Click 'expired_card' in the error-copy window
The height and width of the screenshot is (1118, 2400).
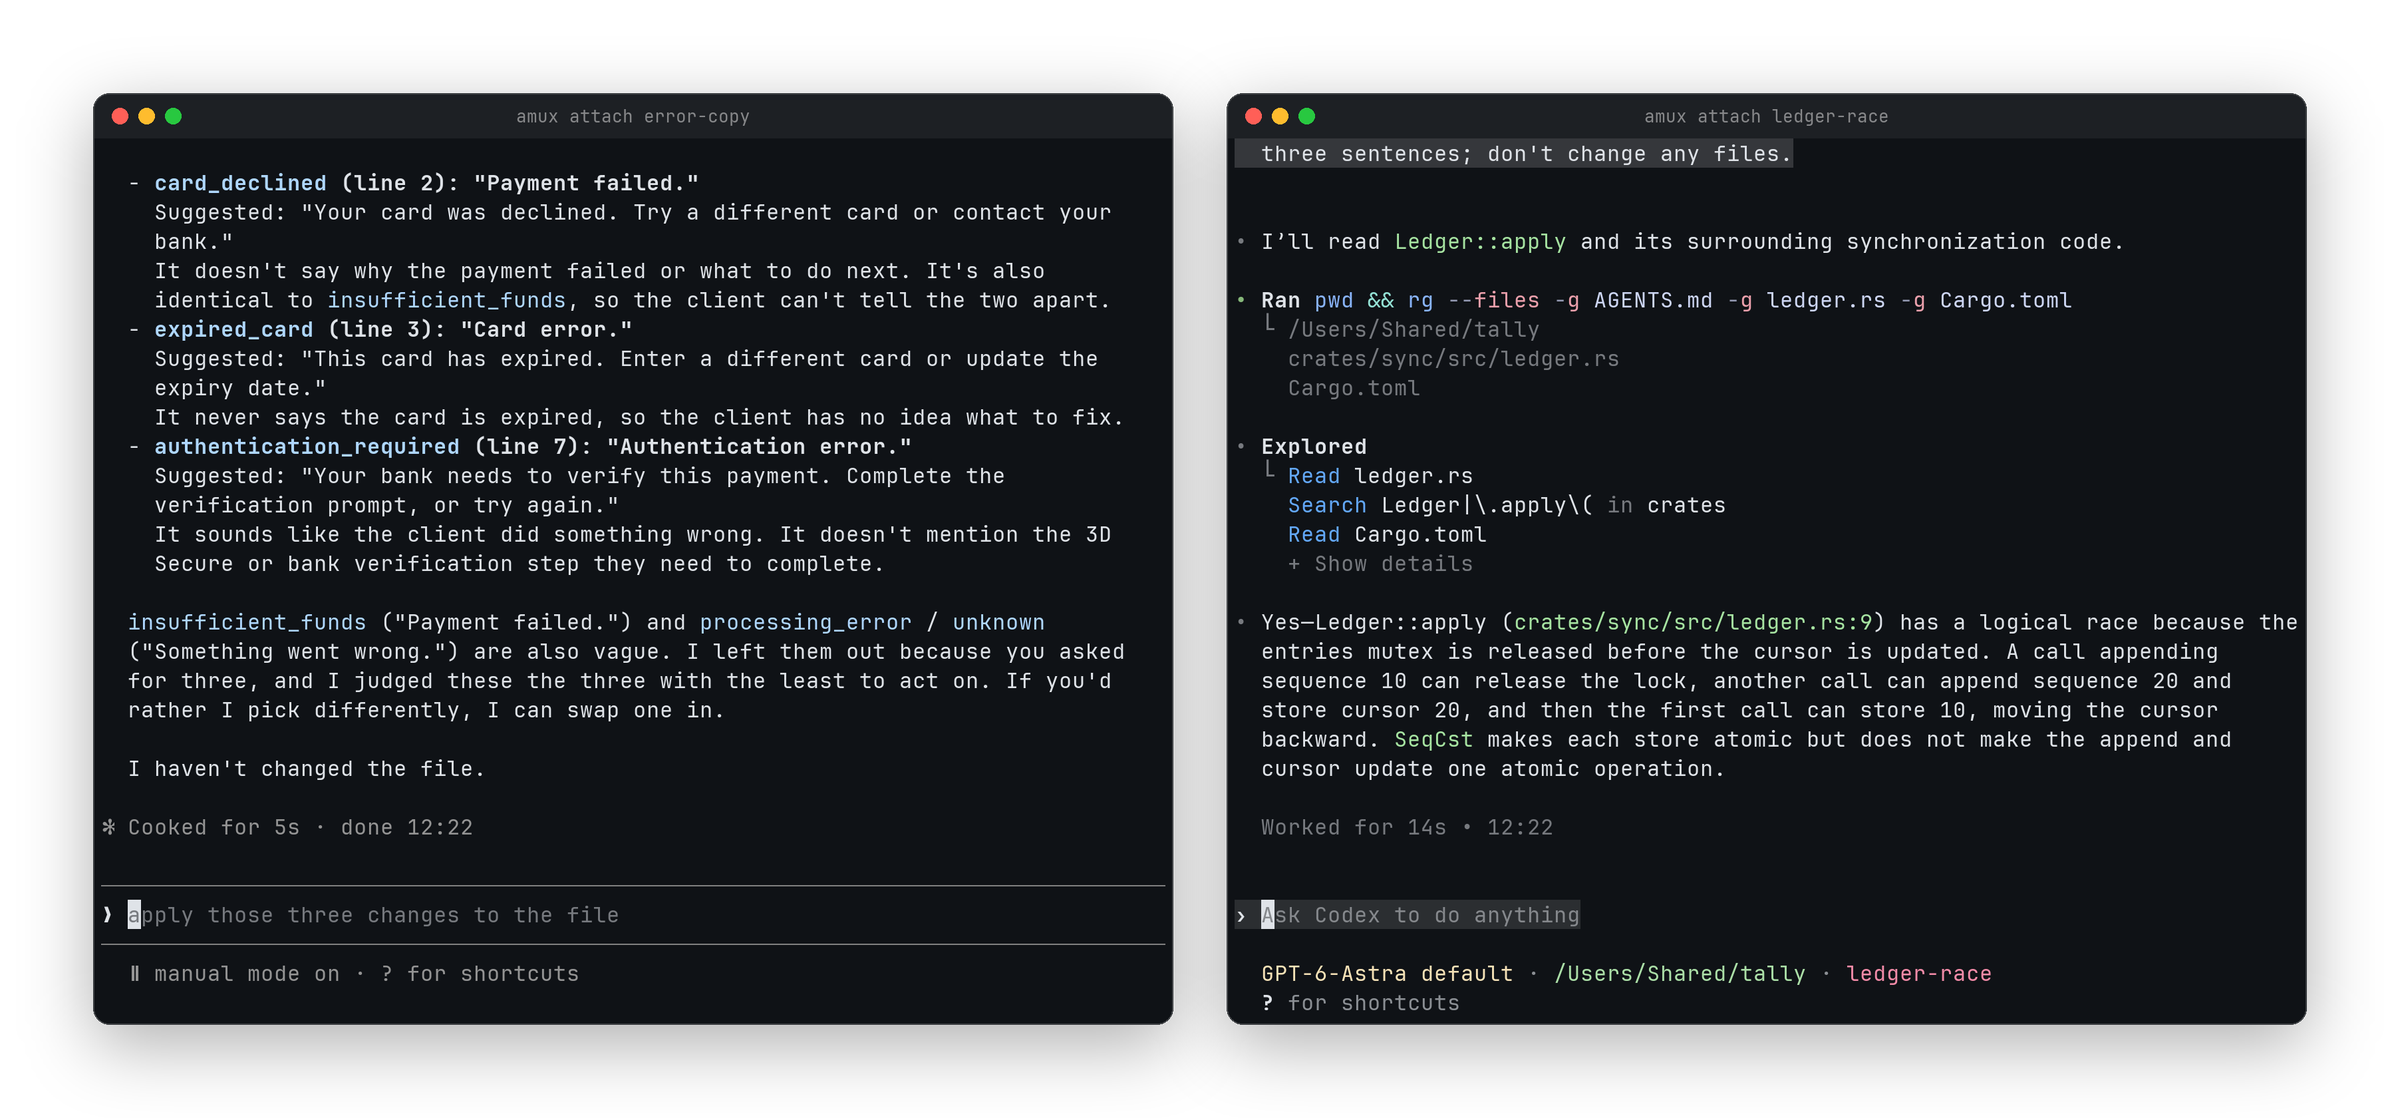(x=233, y=329)
